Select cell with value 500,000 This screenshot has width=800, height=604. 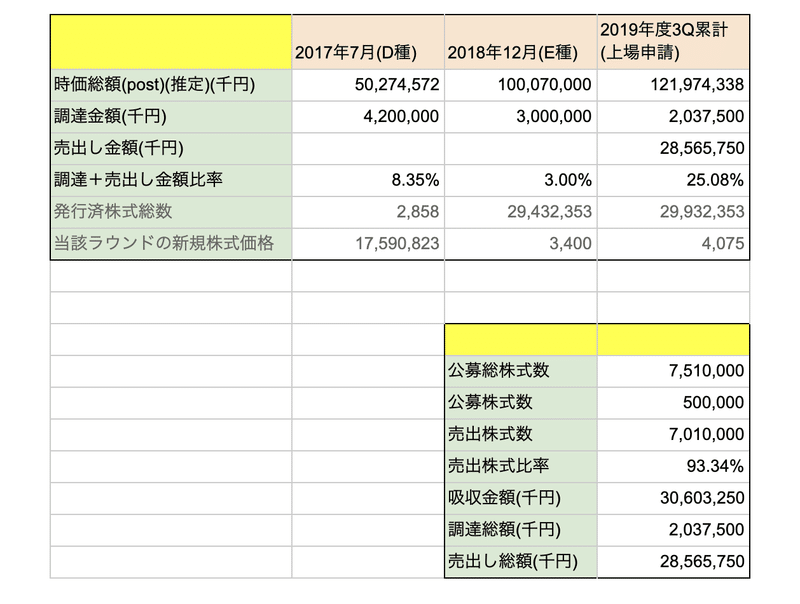click(x=673, y=403)
